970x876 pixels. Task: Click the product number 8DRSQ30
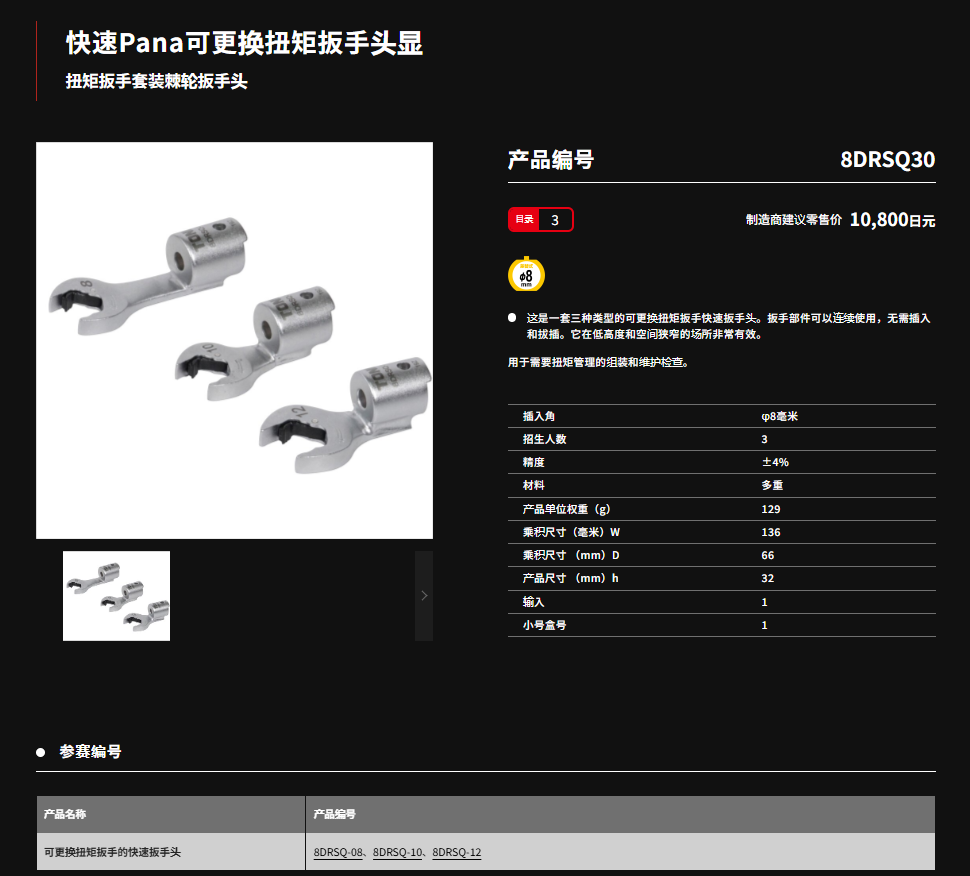click(x=887, y=160)
